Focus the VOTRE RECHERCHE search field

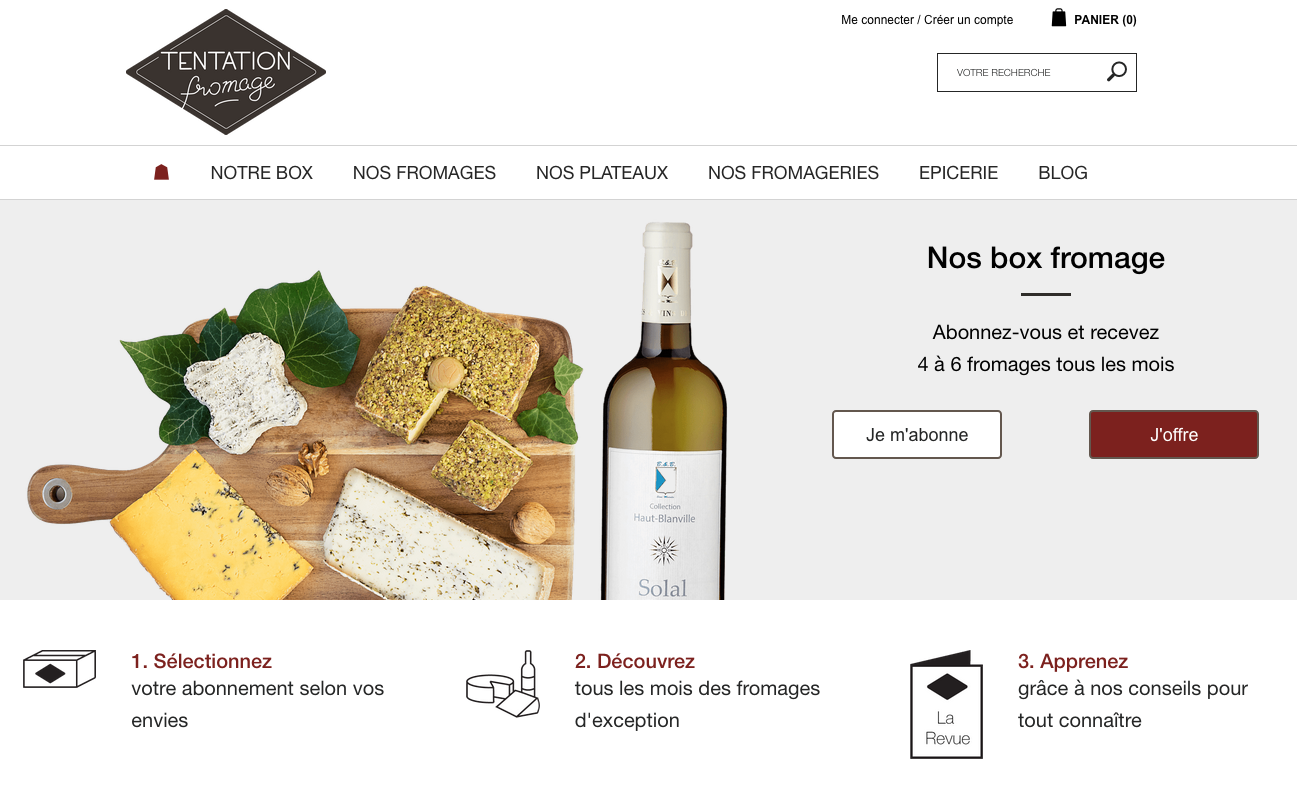click(x=1020, y=73)
